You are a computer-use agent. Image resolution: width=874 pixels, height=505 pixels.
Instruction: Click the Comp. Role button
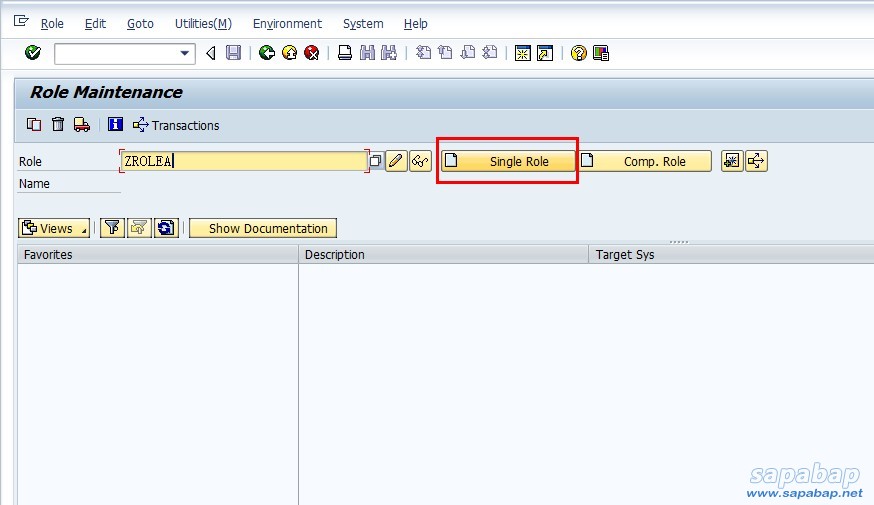645,161
